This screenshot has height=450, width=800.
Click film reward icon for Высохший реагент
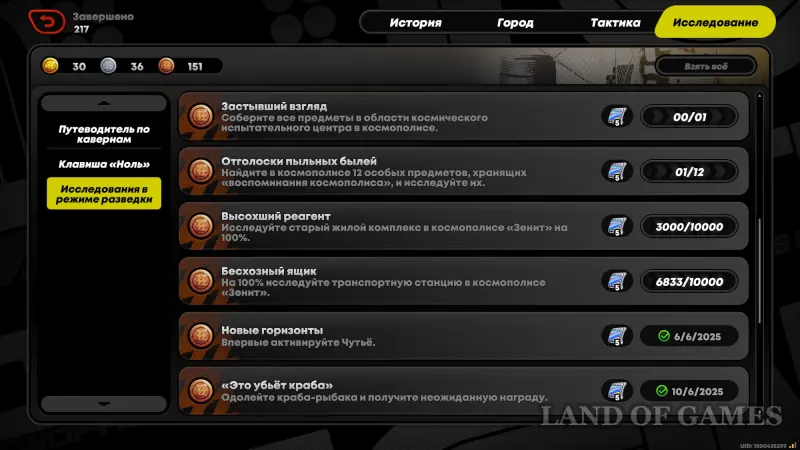coord(617,227)
